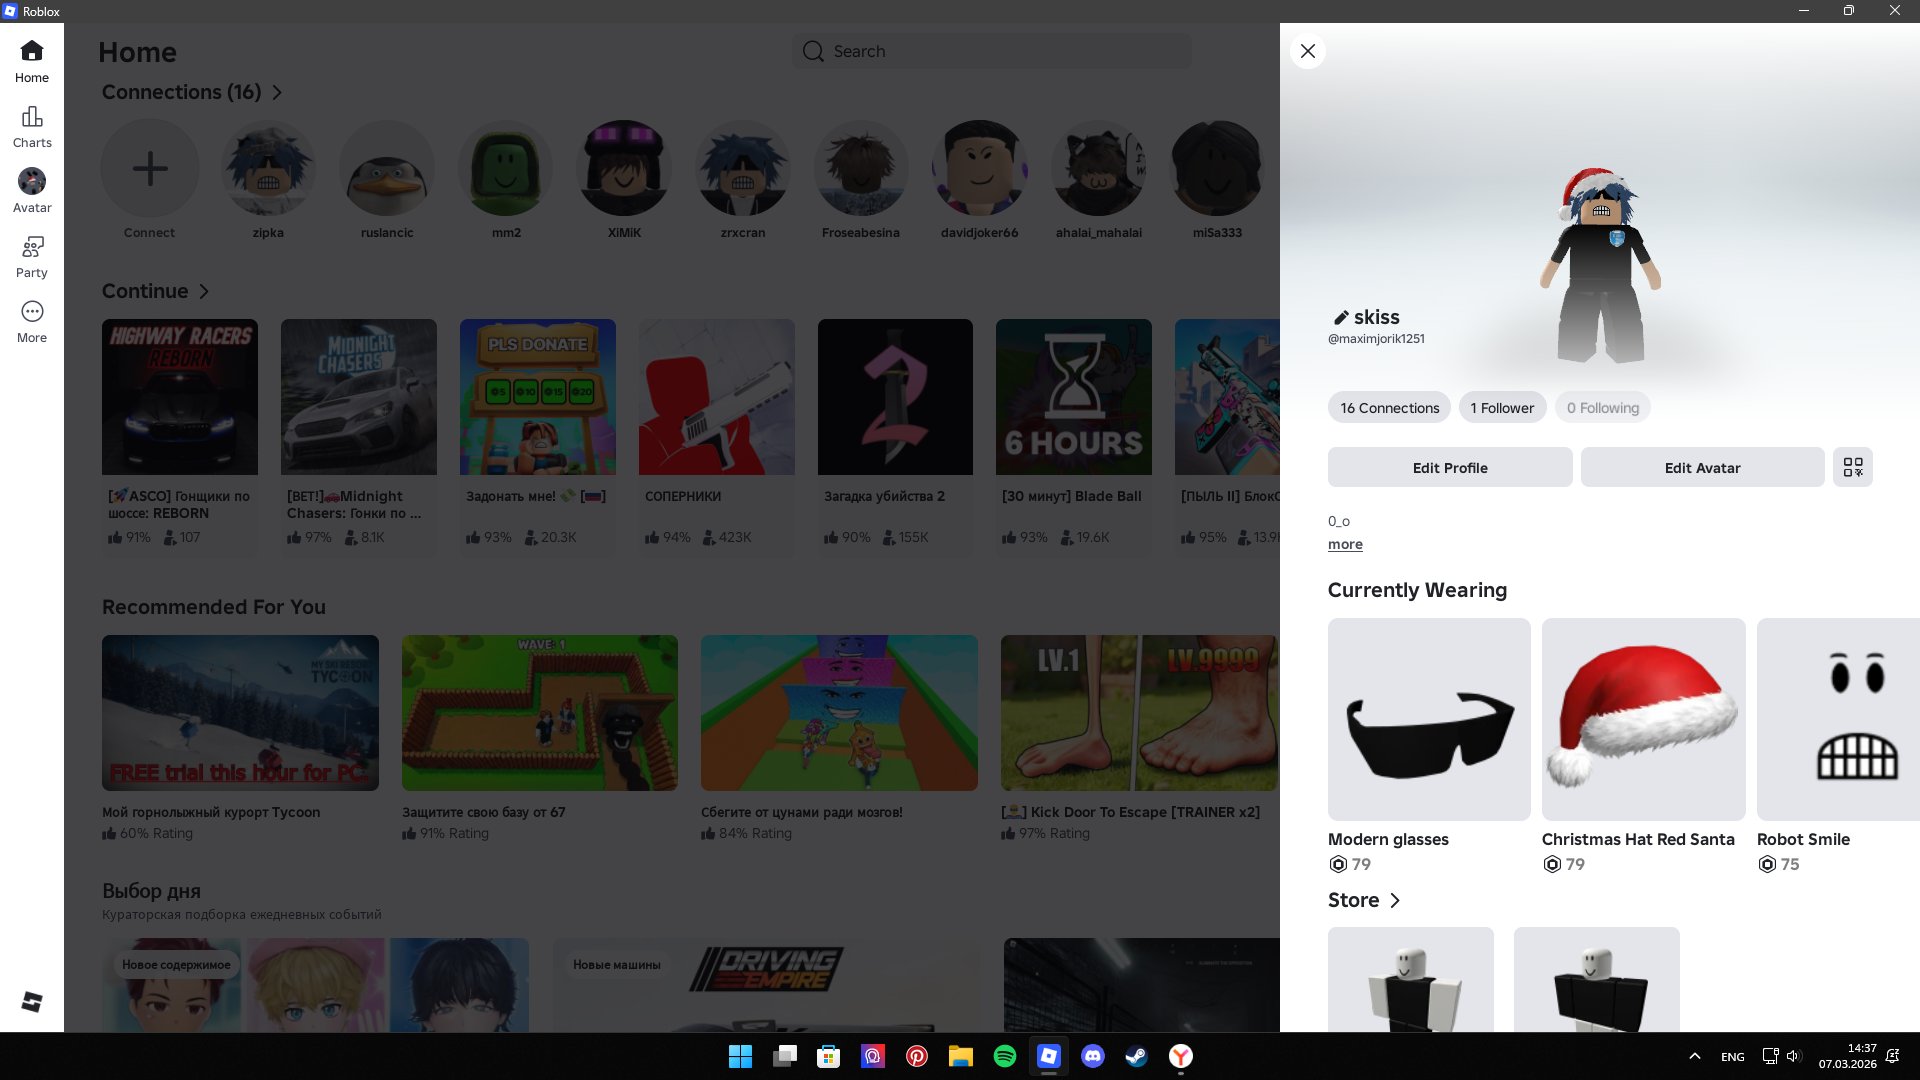Open Yandex Browser from the taskbar
Image resolution: width=1920 pixels, height=1080 pixels.
(x=1181, y=1056)
